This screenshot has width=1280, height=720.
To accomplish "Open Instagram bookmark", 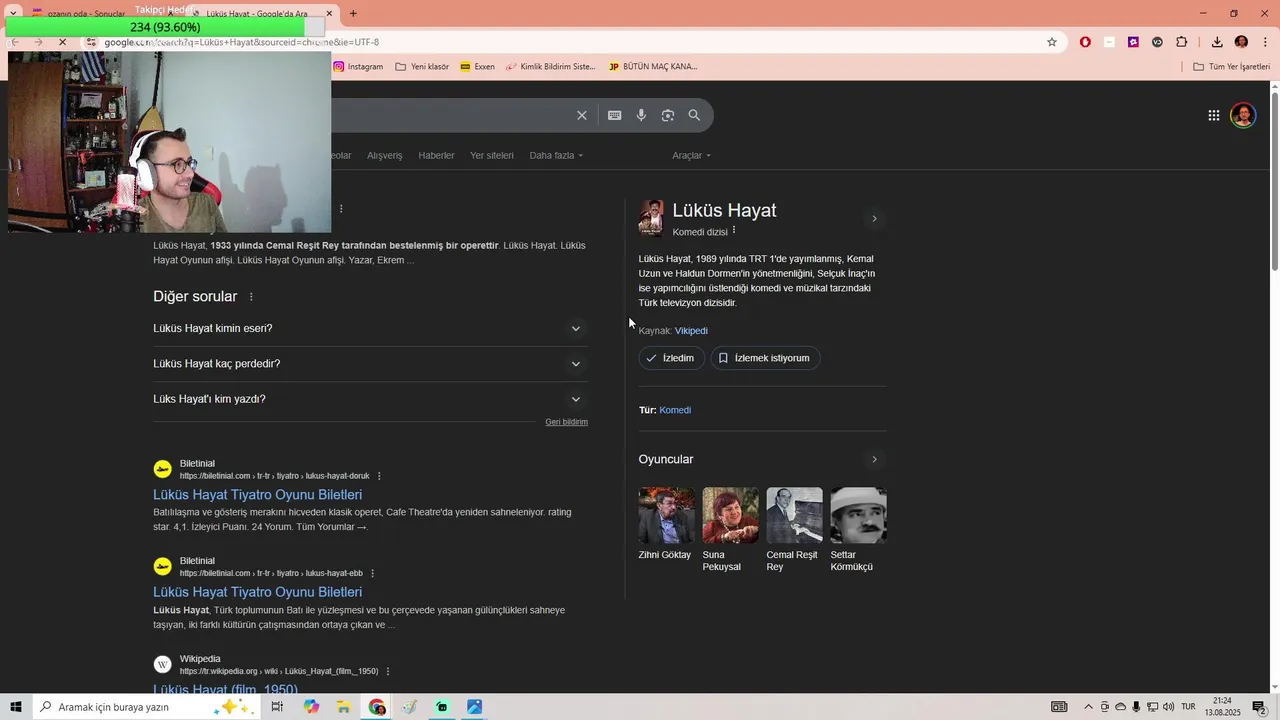I will pyautogui.click(x=358, y=66).
